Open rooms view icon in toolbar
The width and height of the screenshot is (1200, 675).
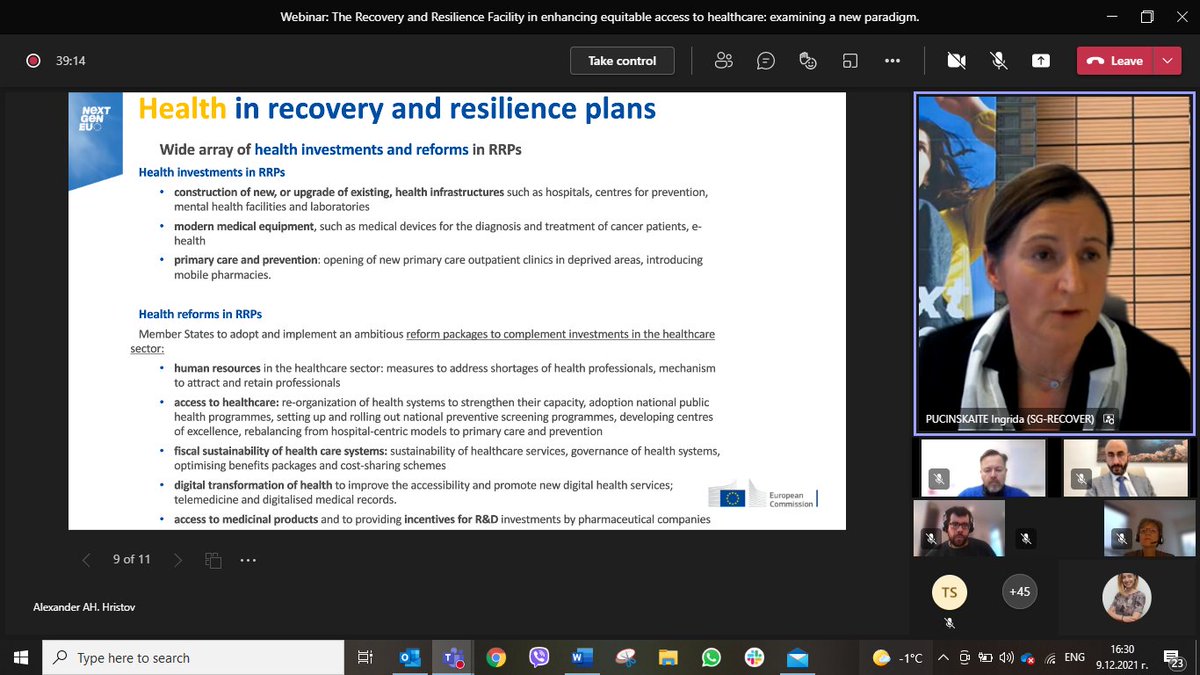click(x=850, y=61)
